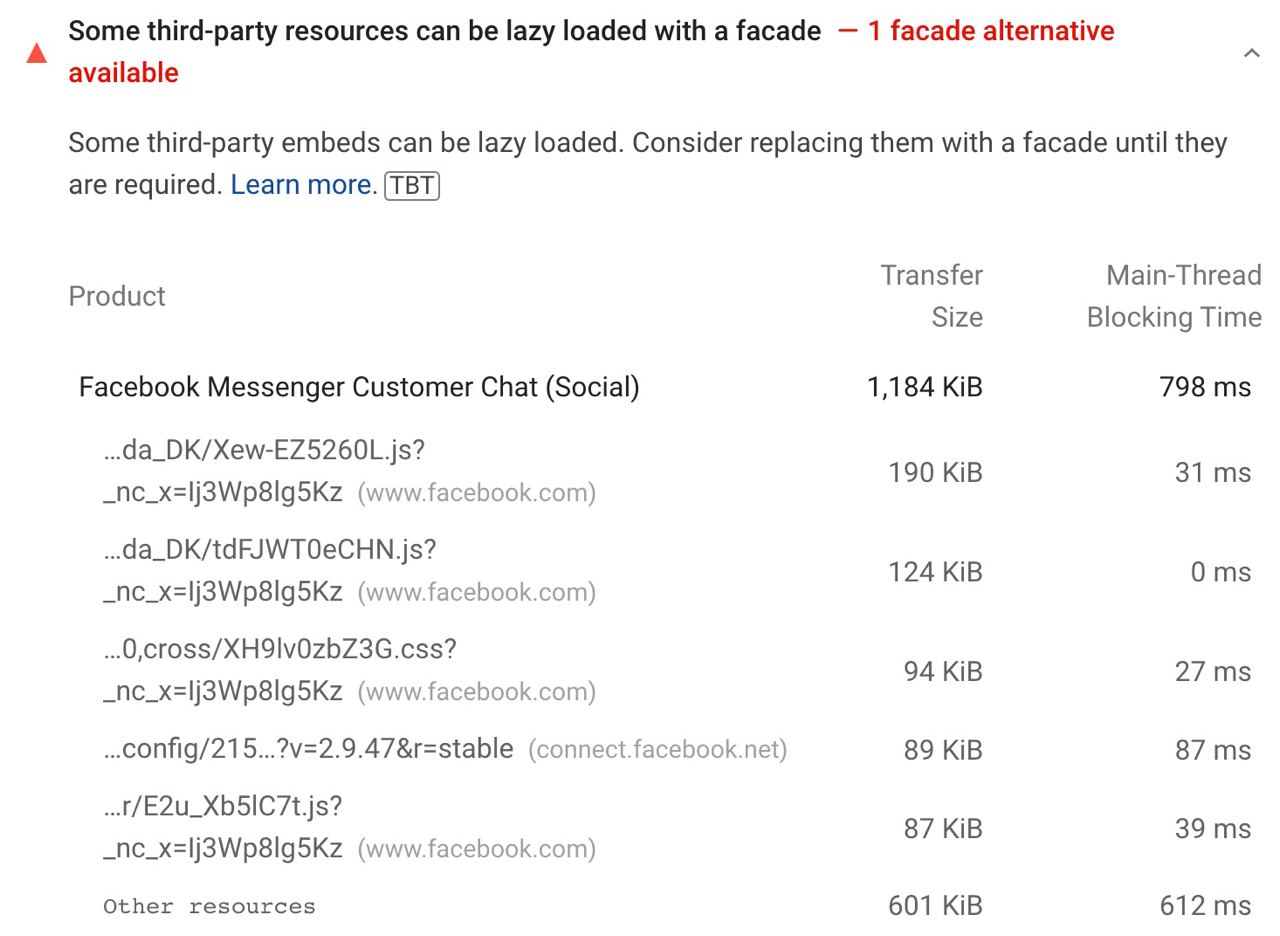Click the 0 ms blocking time value

point(1221,572)
